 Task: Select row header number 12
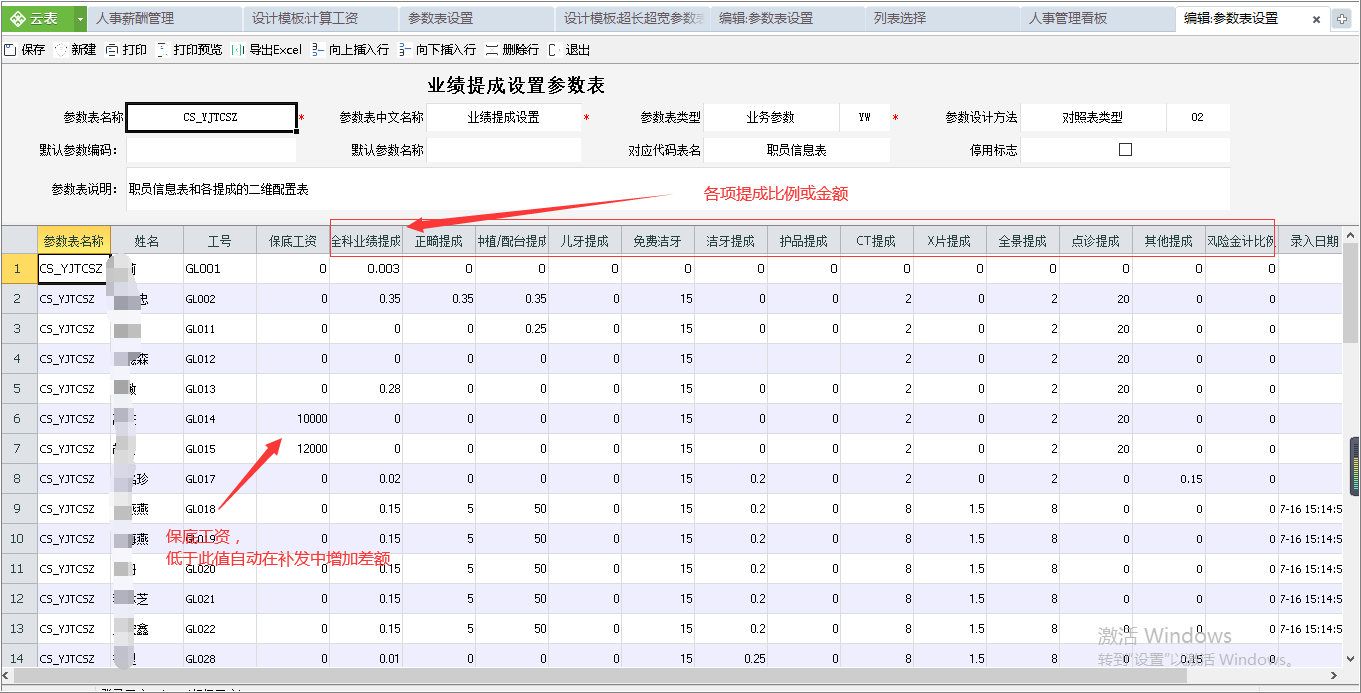tap(19, 599)
